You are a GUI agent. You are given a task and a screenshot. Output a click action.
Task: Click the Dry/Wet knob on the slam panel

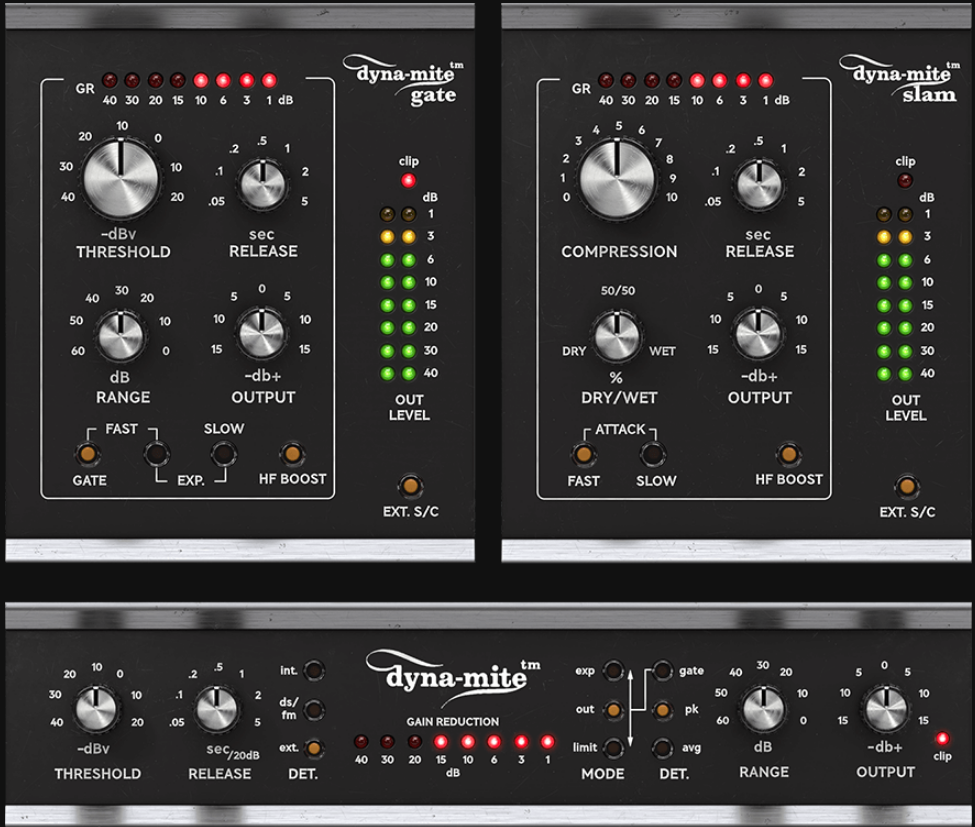click(617, 336)
